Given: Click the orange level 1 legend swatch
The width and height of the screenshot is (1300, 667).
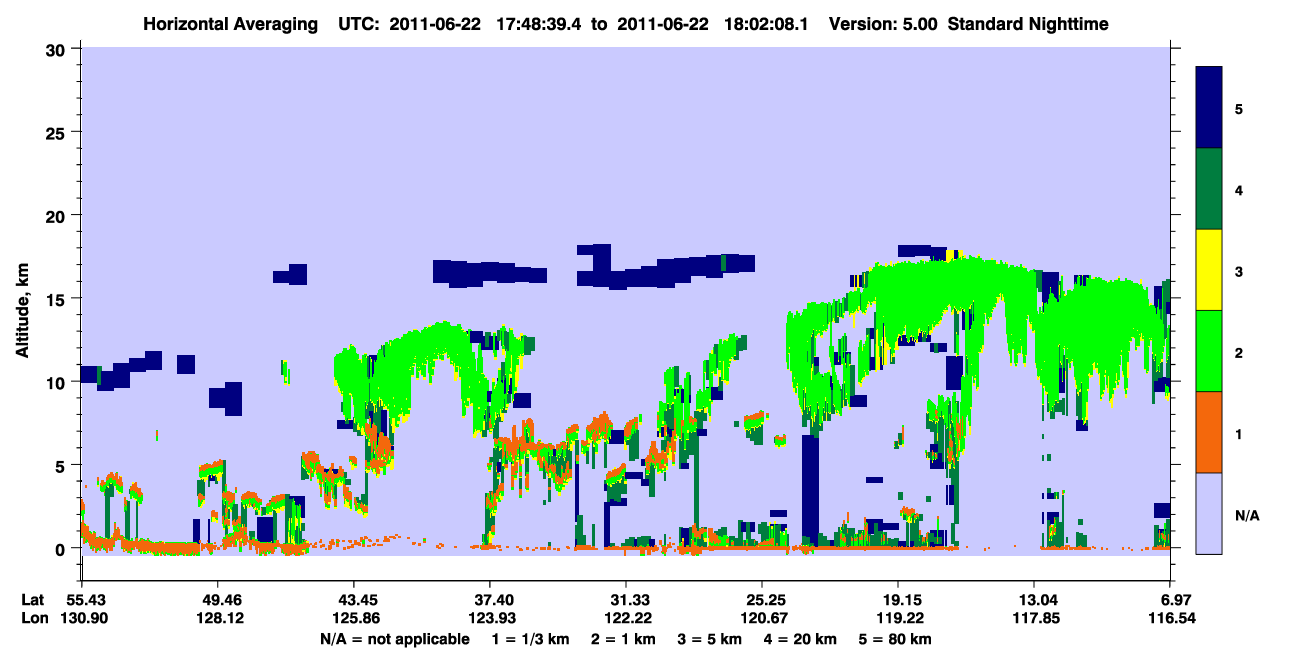Looking at the screenshot, I should pos(1209,432).
